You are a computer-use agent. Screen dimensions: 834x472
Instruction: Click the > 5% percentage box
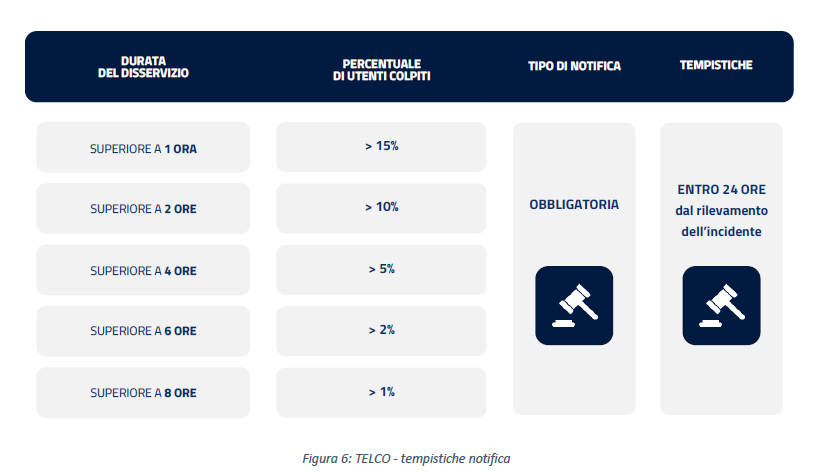[x=381, y=269]
